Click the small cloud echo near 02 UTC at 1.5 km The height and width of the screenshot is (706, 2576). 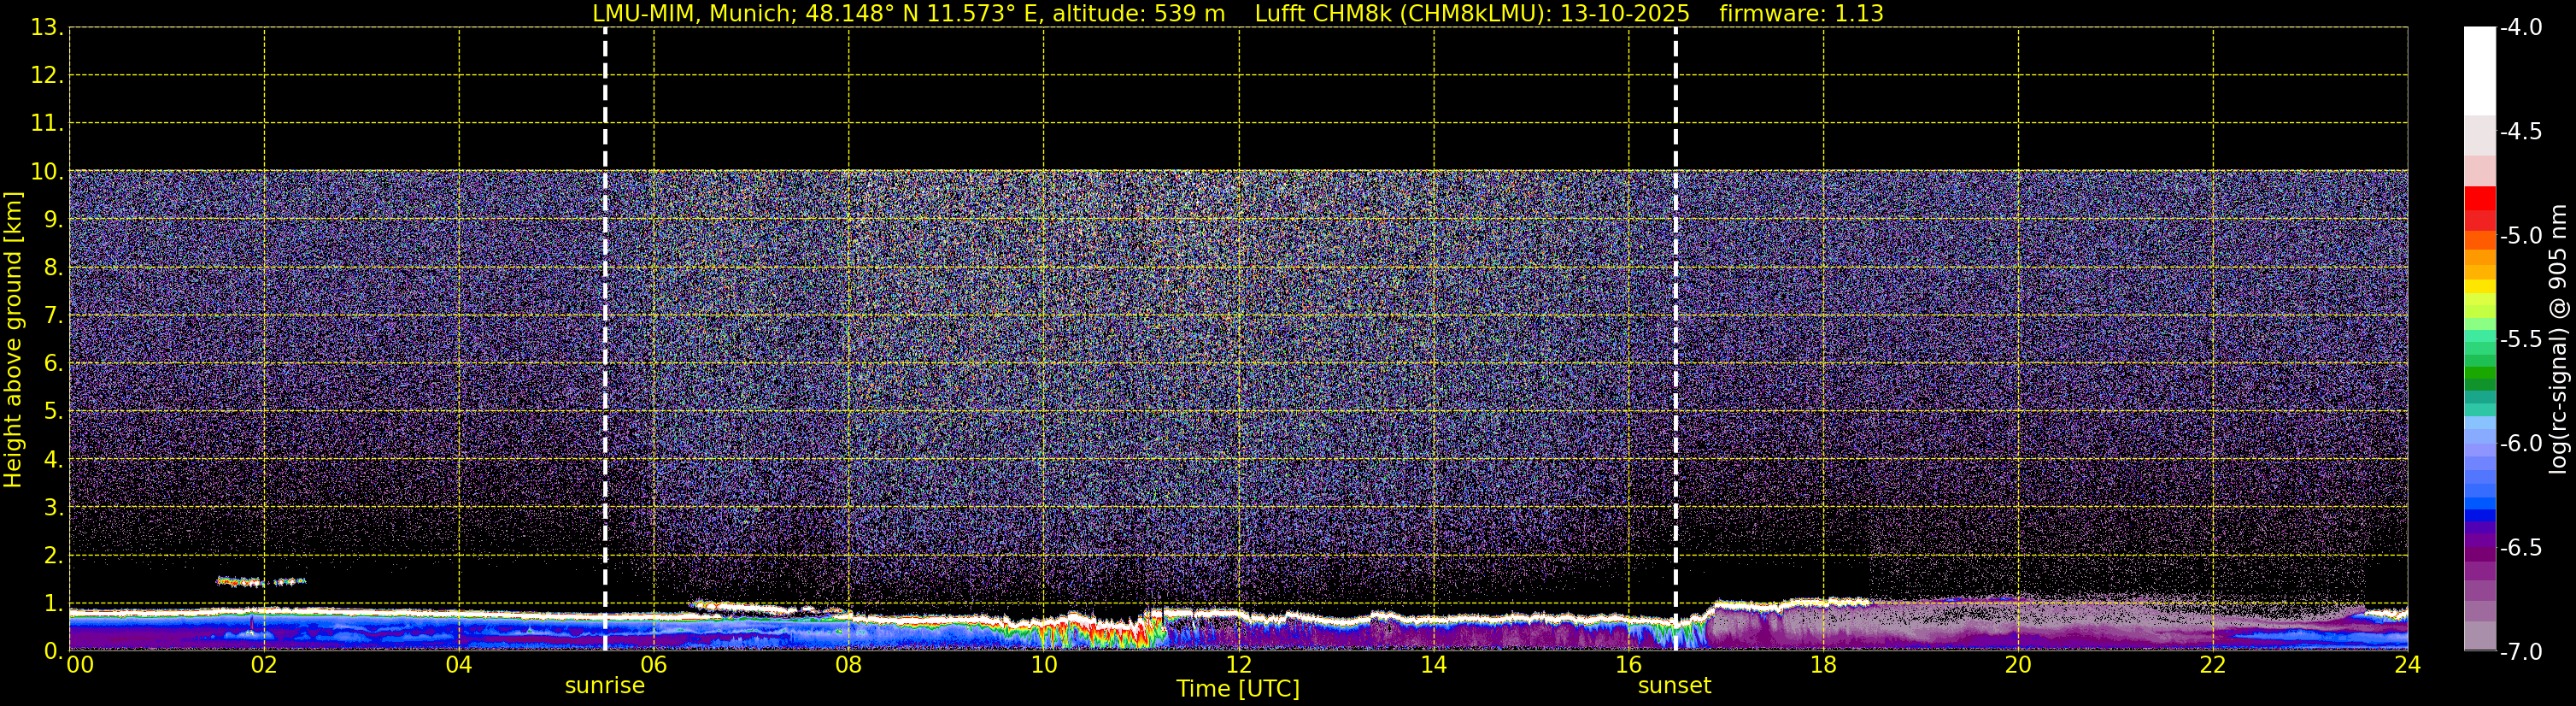coord(260,581)
